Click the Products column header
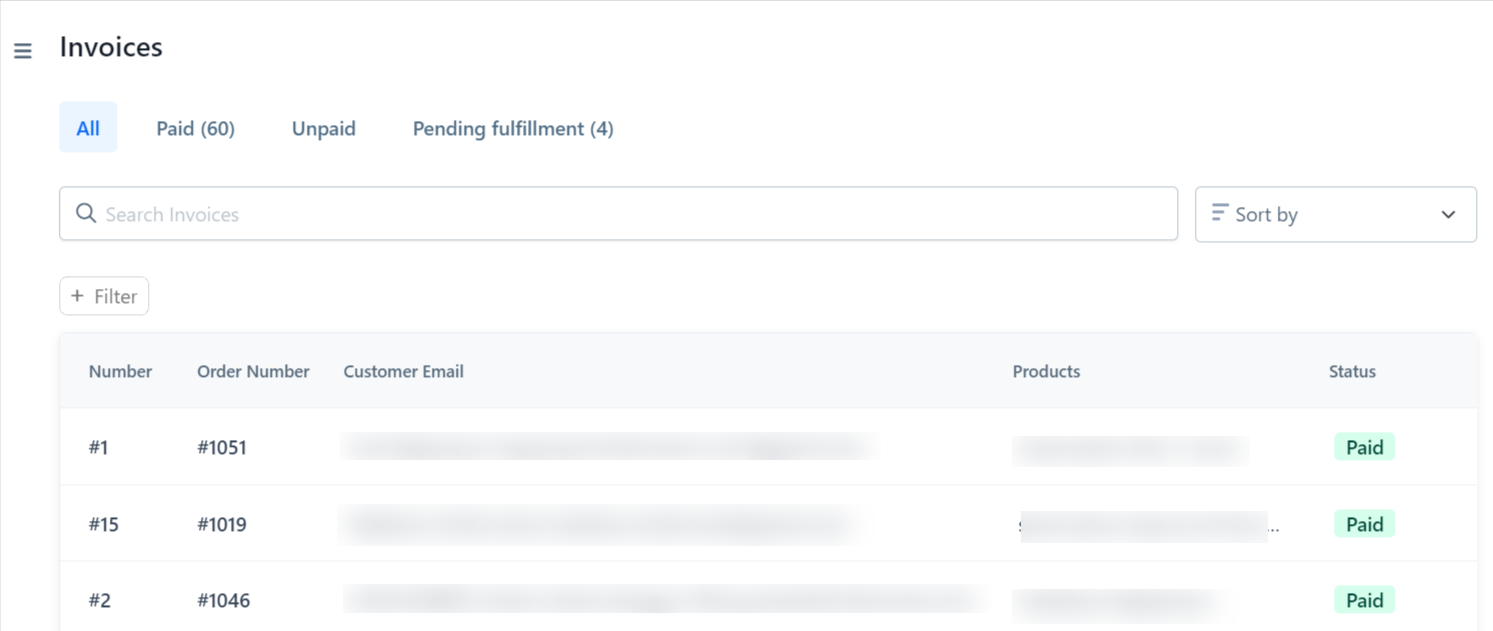 pyautogui.click(x=1046, y=371)
